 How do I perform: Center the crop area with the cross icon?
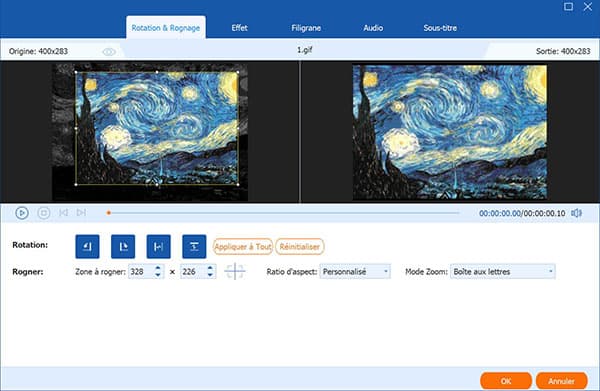tap(235, 272)
